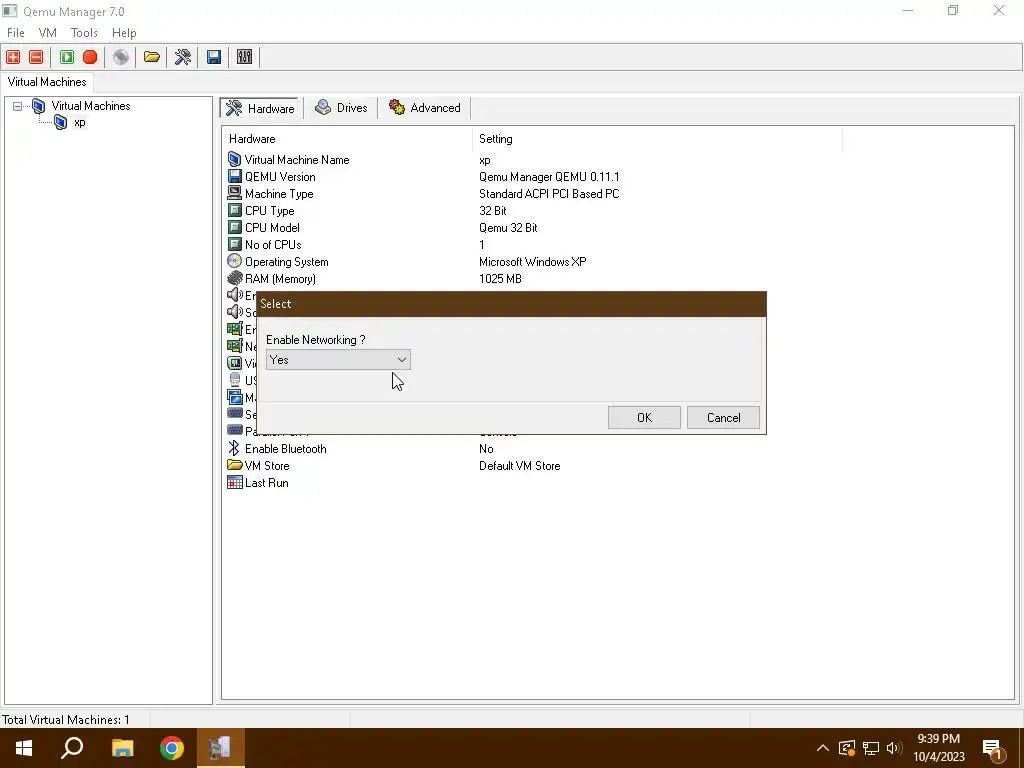Select the xp item in the tree
The height and width of the screenshot is (768, 1024).
[x=80, y=122]
